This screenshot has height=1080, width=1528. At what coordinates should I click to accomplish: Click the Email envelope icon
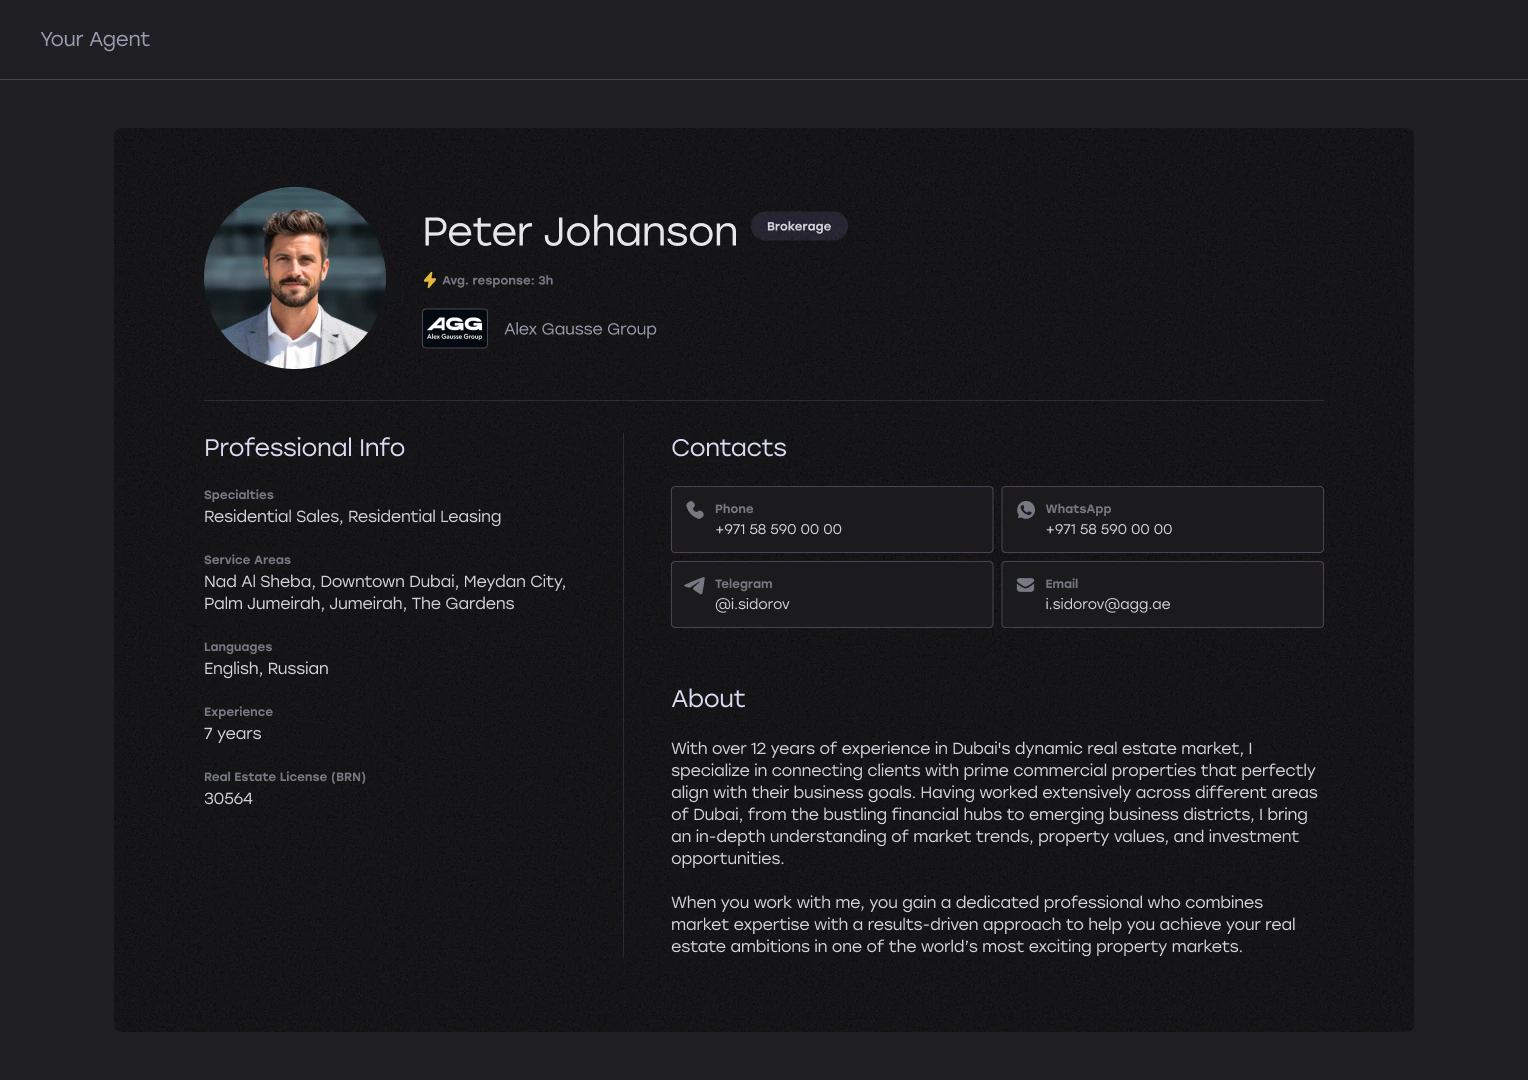(1026, 585)
